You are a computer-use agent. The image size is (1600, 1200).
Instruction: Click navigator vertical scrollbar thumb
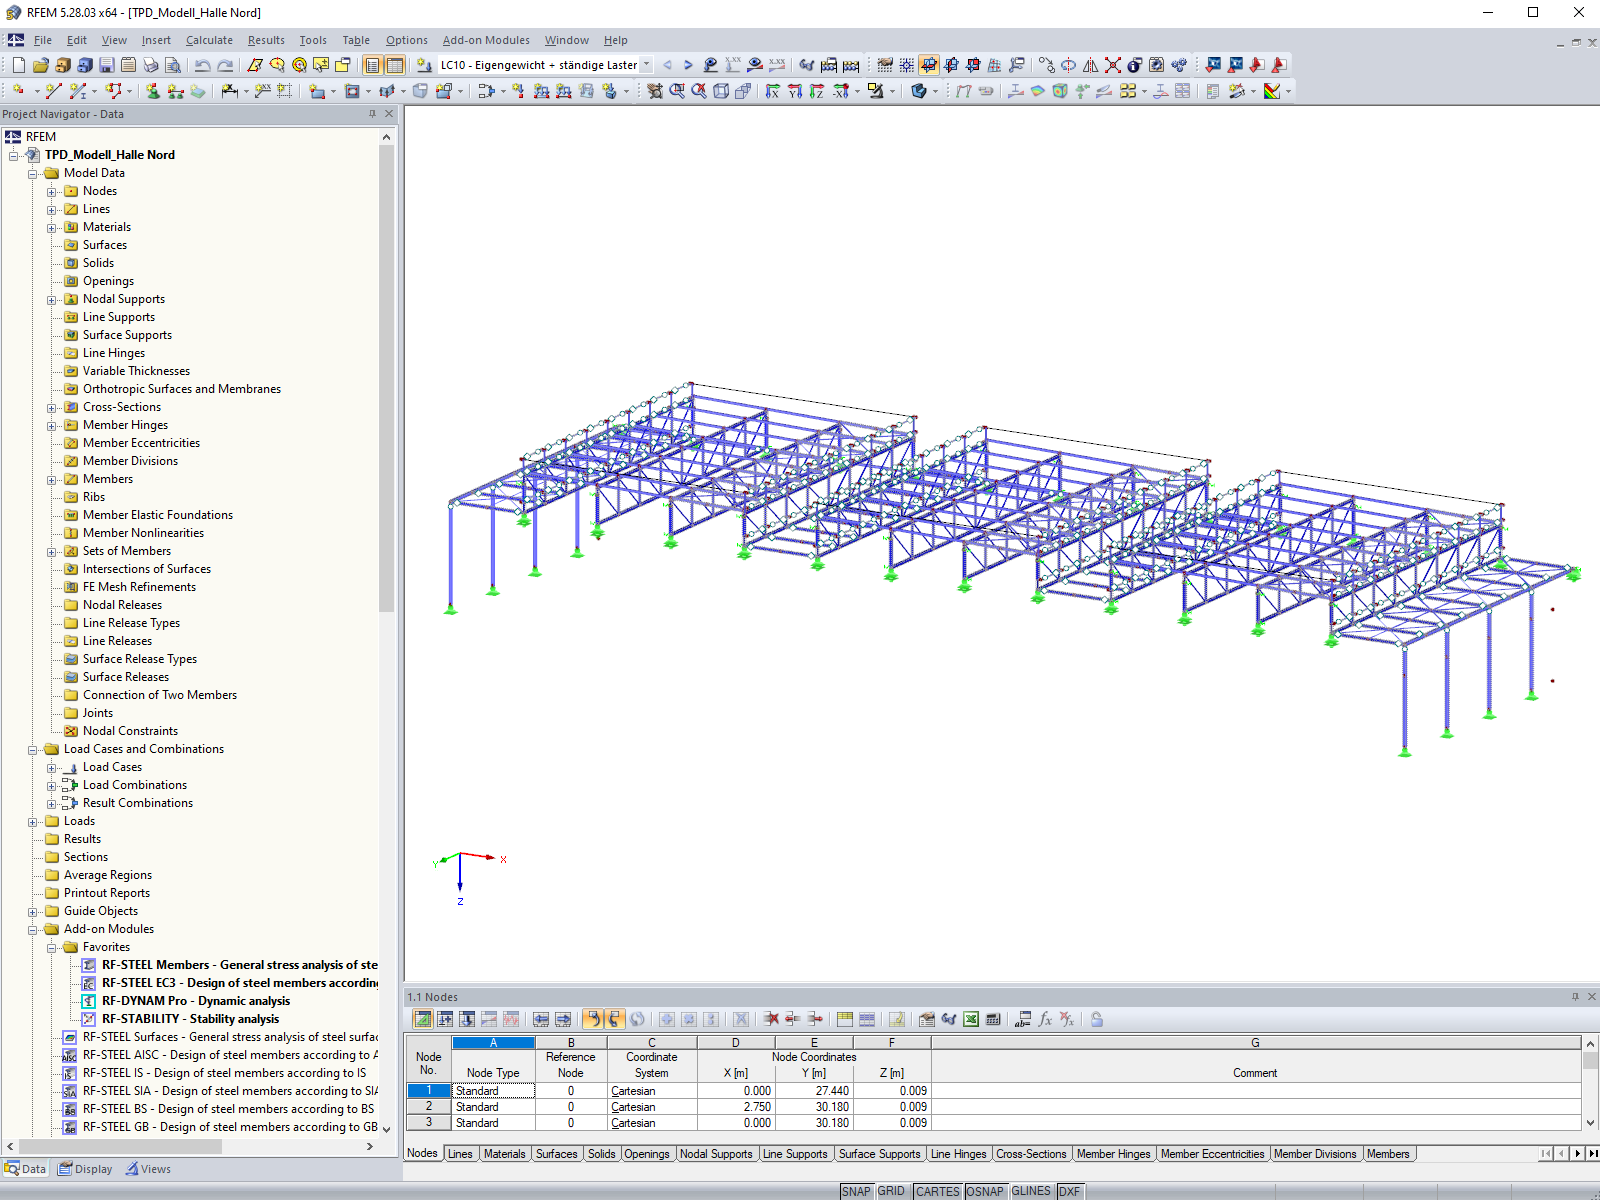(x=387, y=378)
